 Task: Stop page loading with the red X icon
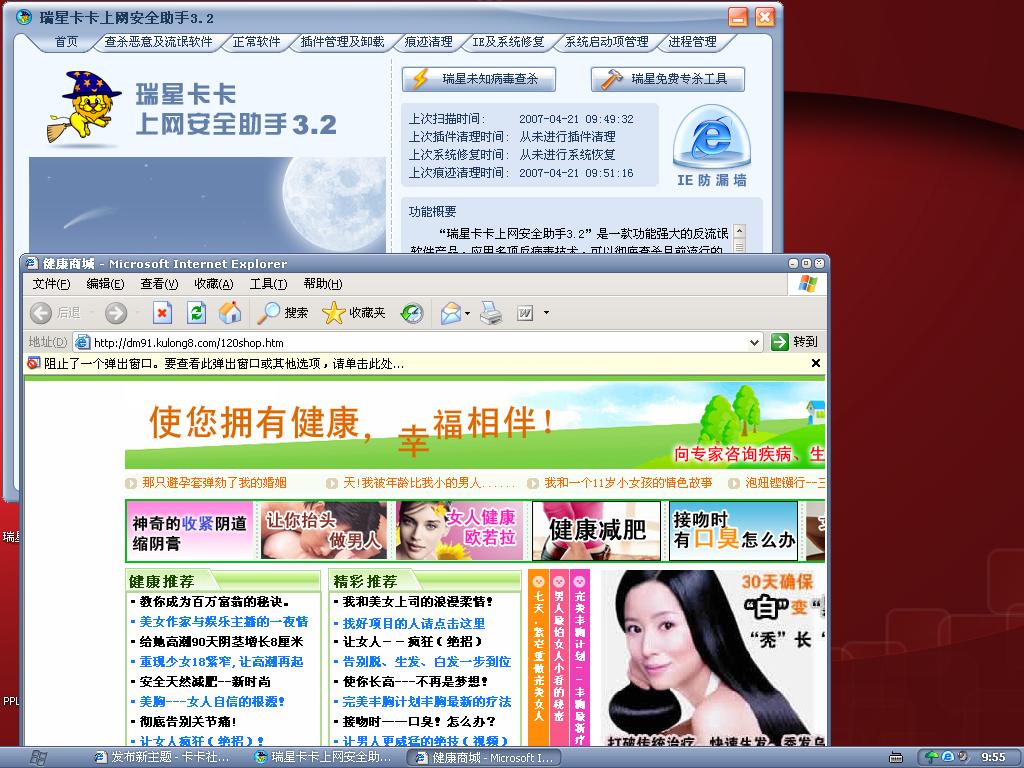(x=162, y=313)
